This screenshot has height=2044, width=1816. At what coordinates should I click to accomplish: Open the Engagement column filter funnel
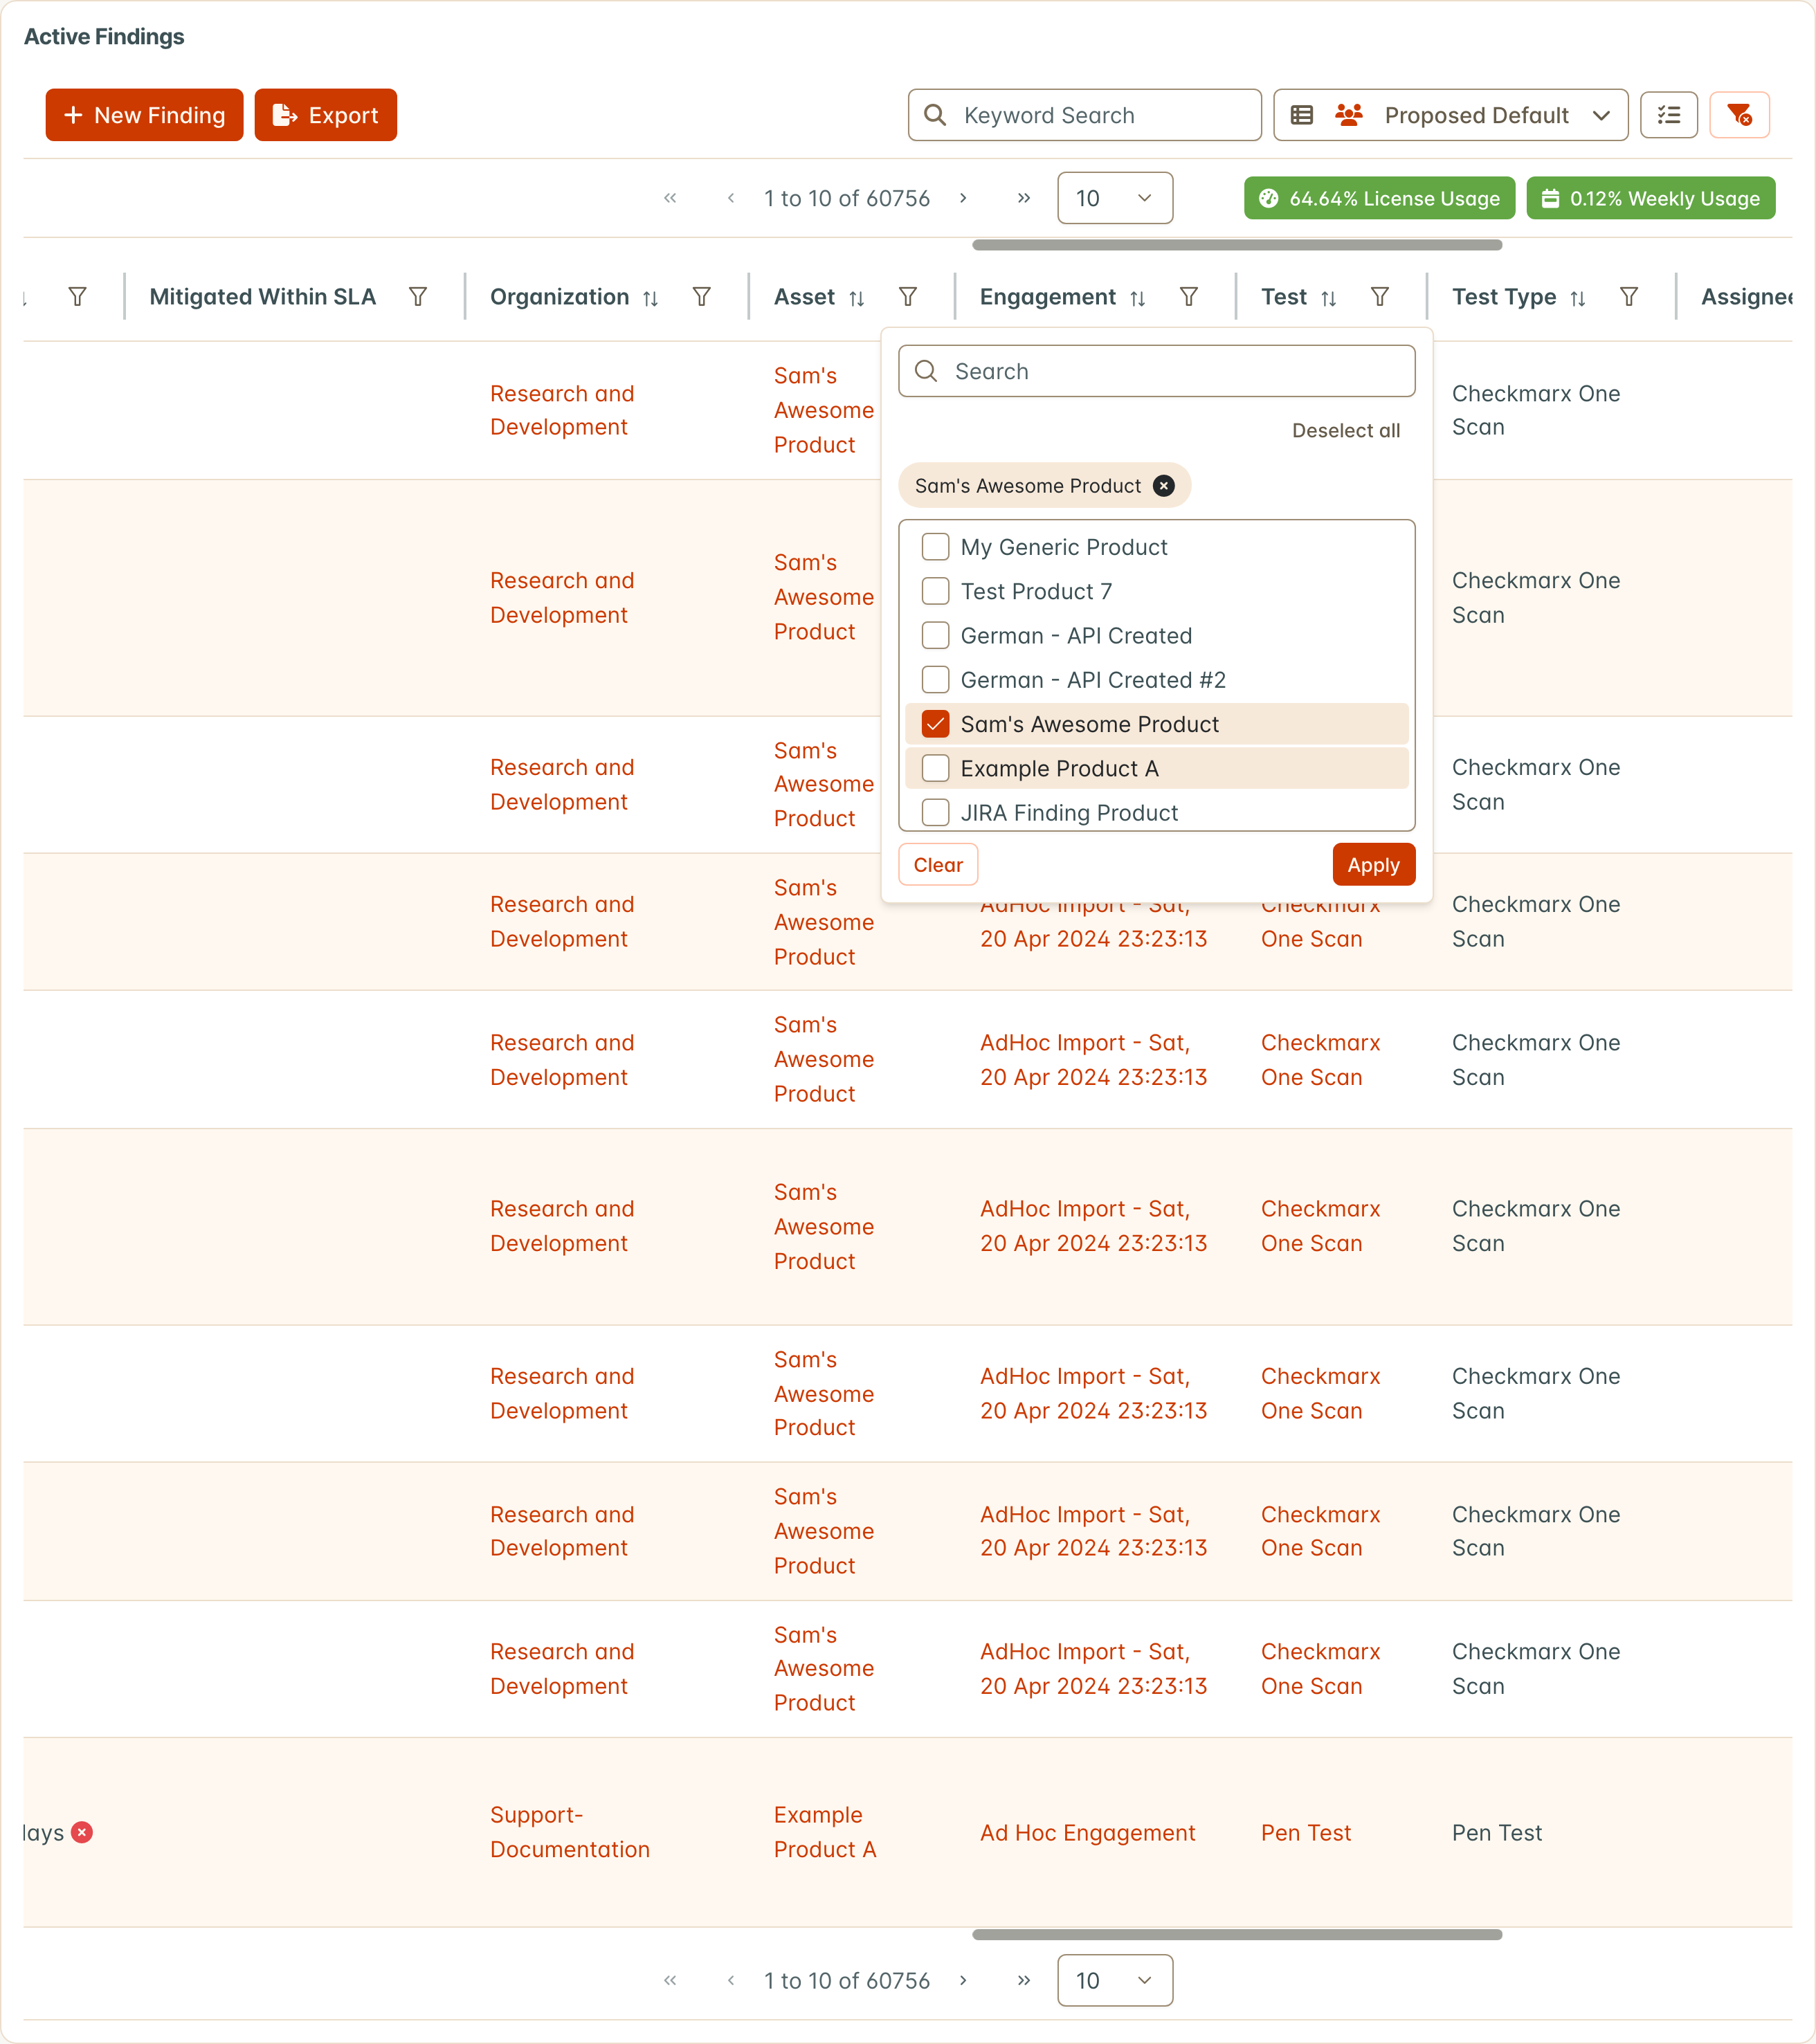(x=1189, y=297)
